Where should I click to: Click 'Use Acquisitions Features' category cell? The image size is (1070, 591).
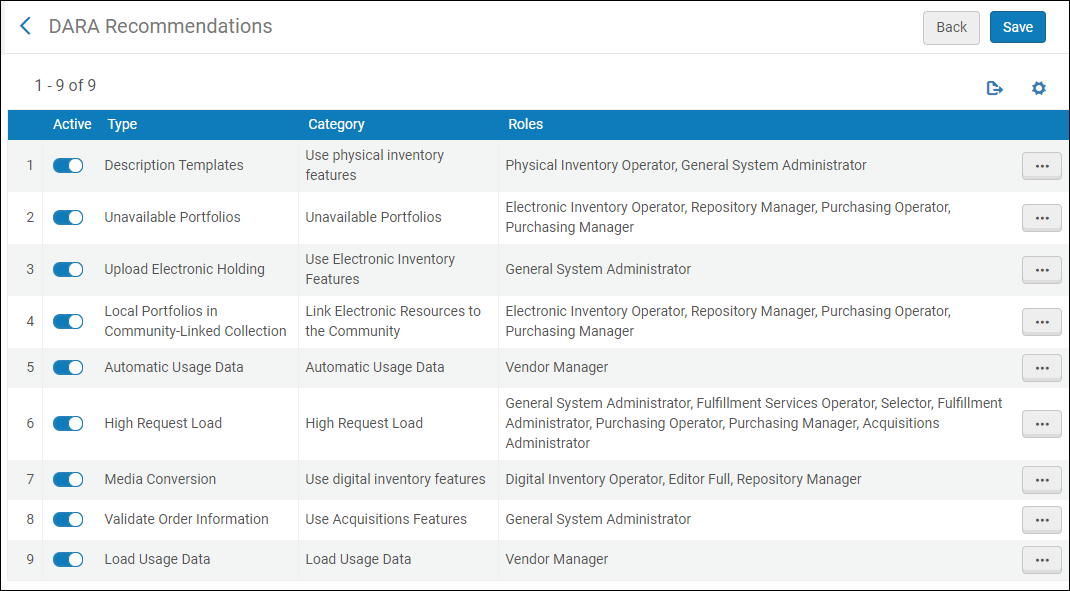pos(386,519)
